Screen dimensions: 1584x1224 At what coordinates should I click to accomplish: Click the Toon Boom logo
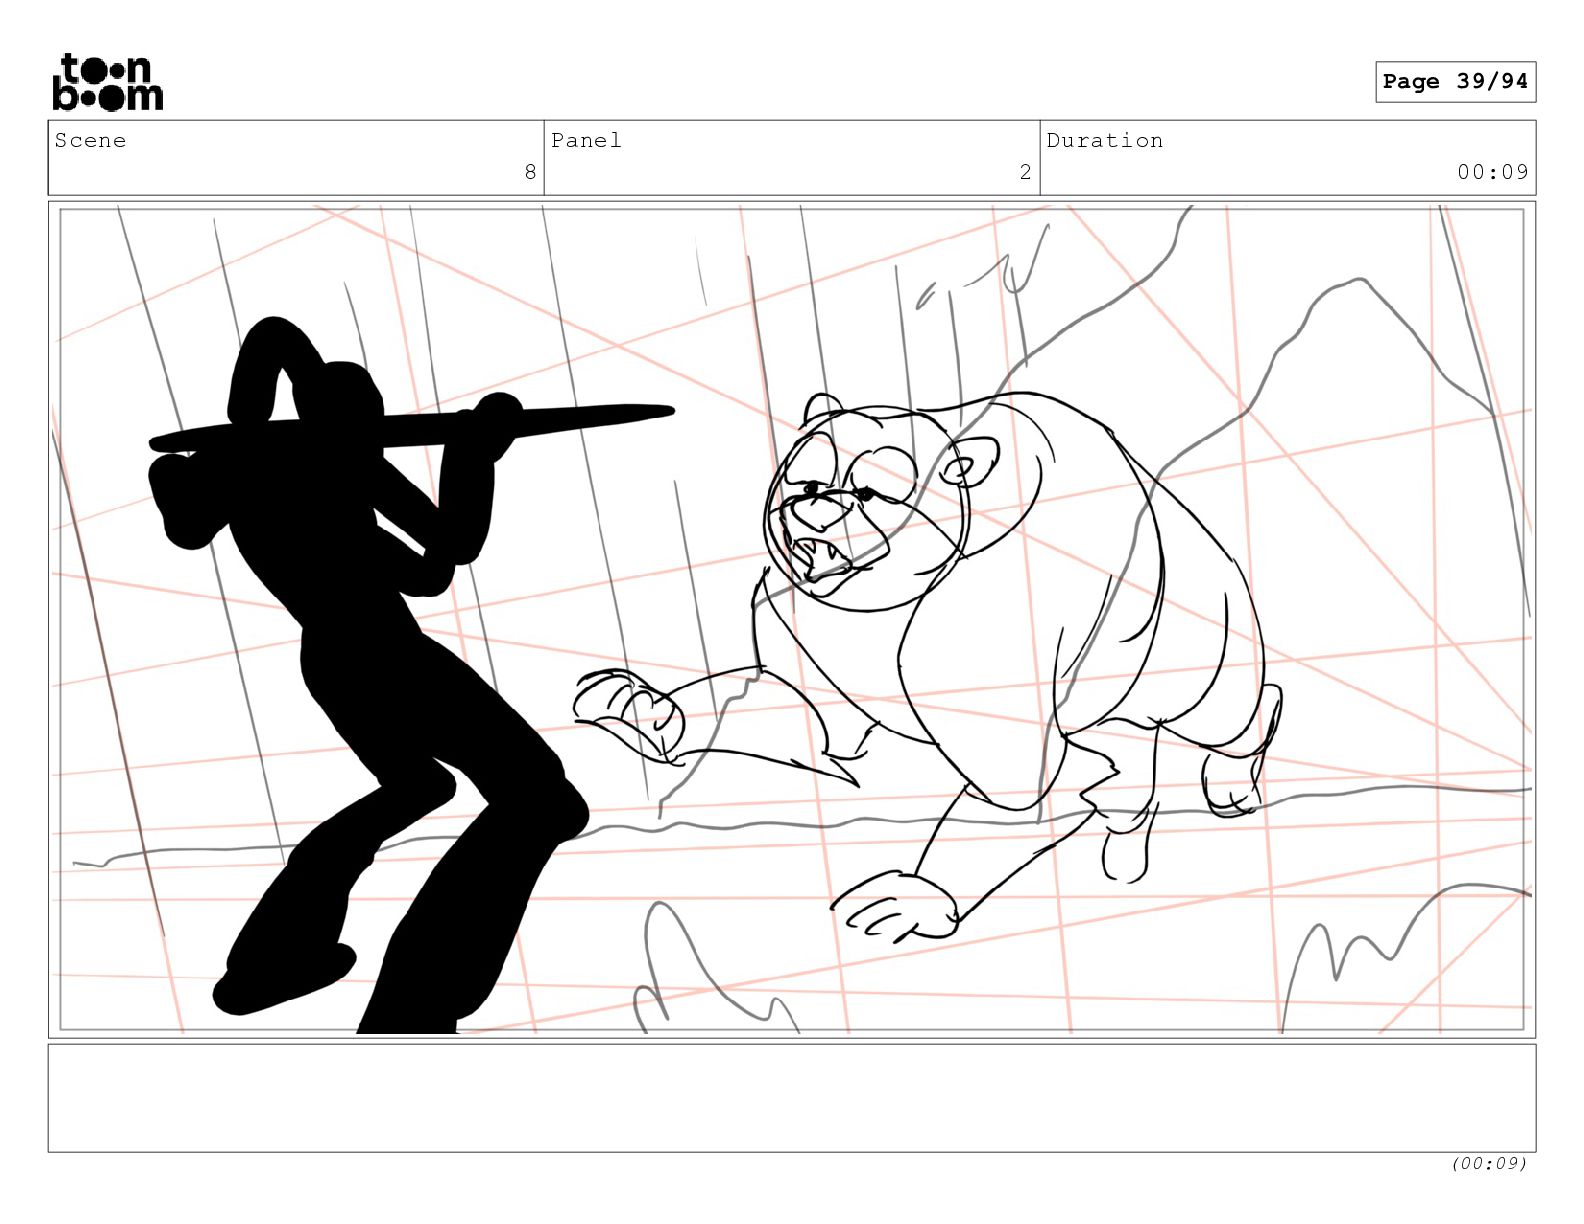(107, 82)
